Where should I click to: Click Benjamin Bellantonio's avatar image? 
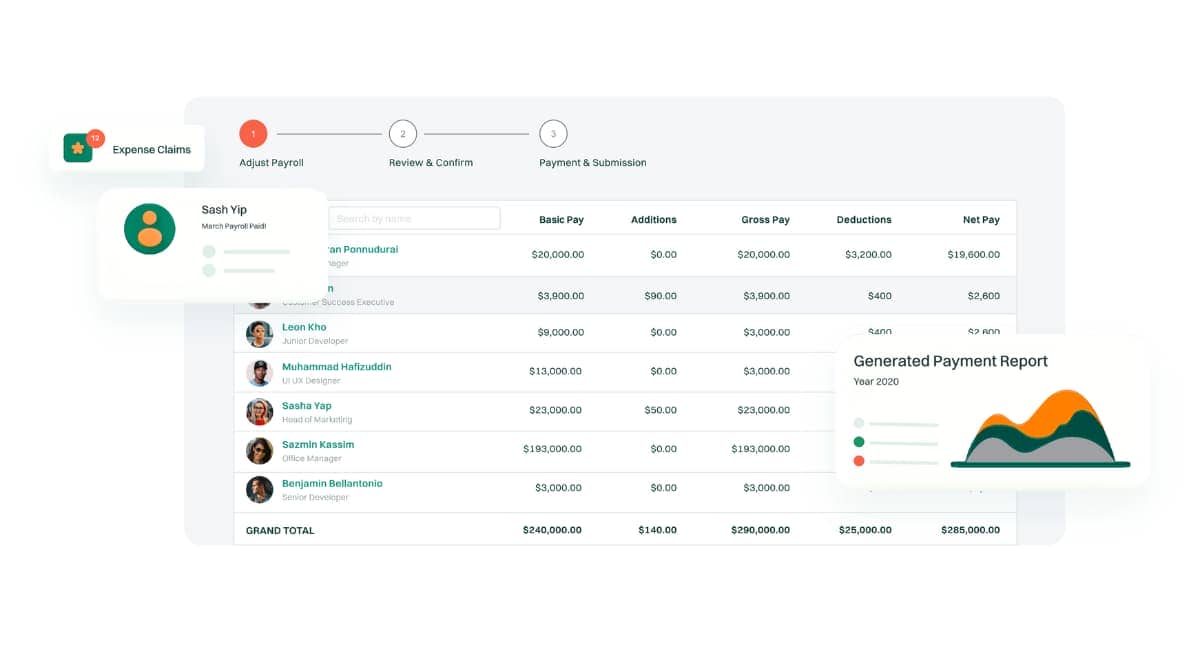point(259,489)
